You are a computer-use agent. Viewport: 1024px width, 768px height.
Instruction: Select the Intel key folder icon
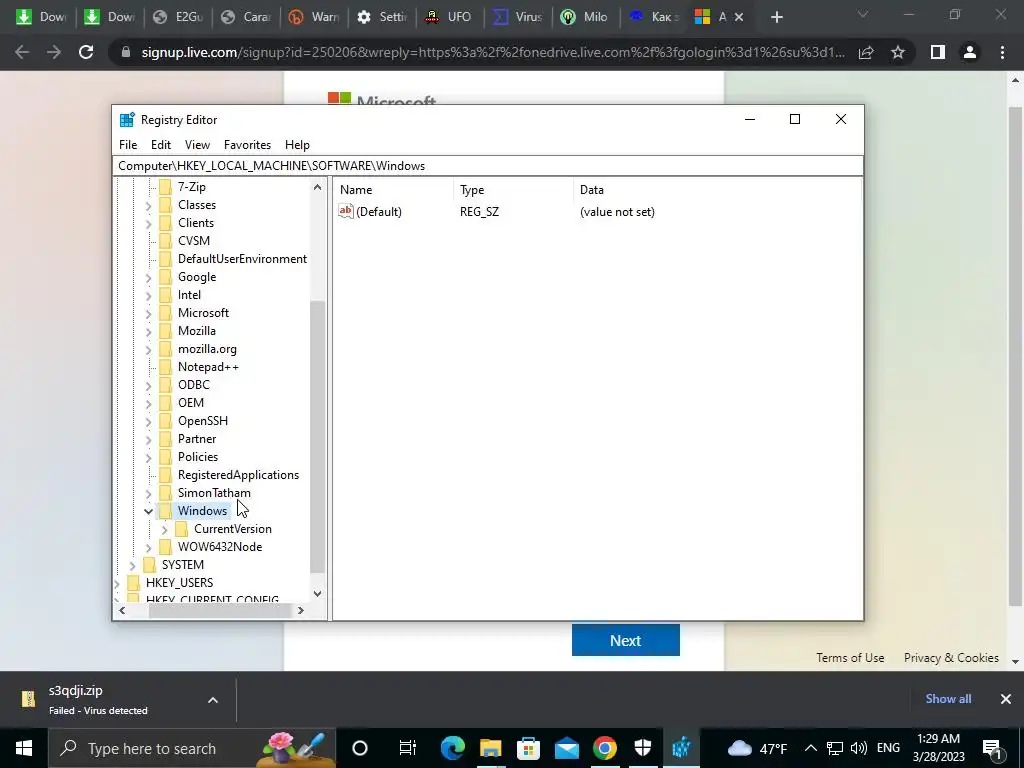pyautogui.click(x=166, y=295)
